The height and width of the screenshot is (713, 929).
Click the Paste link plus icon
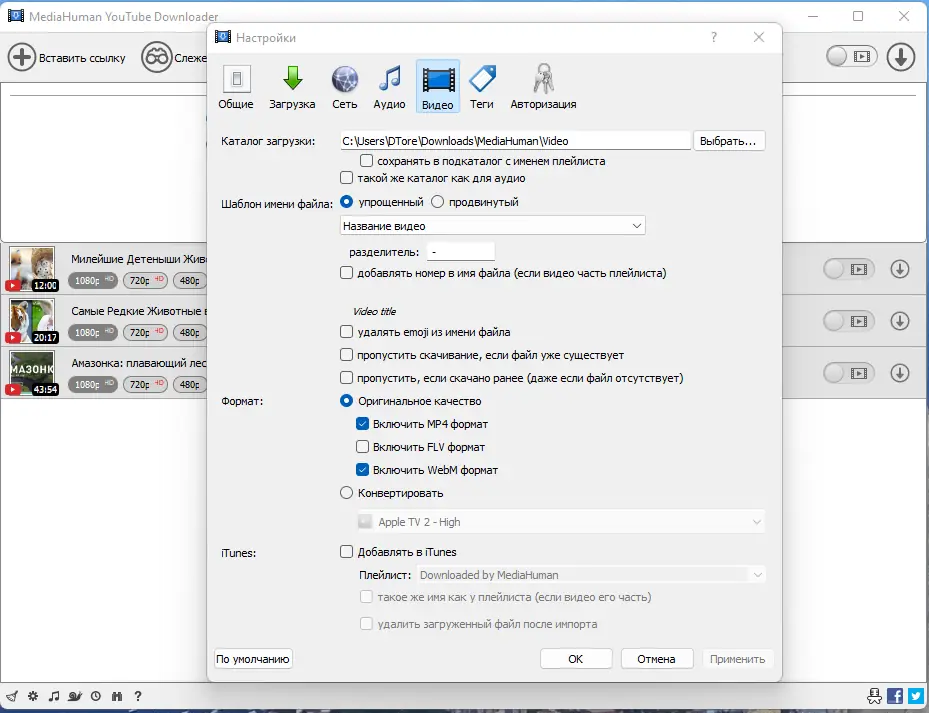(22, 57)
